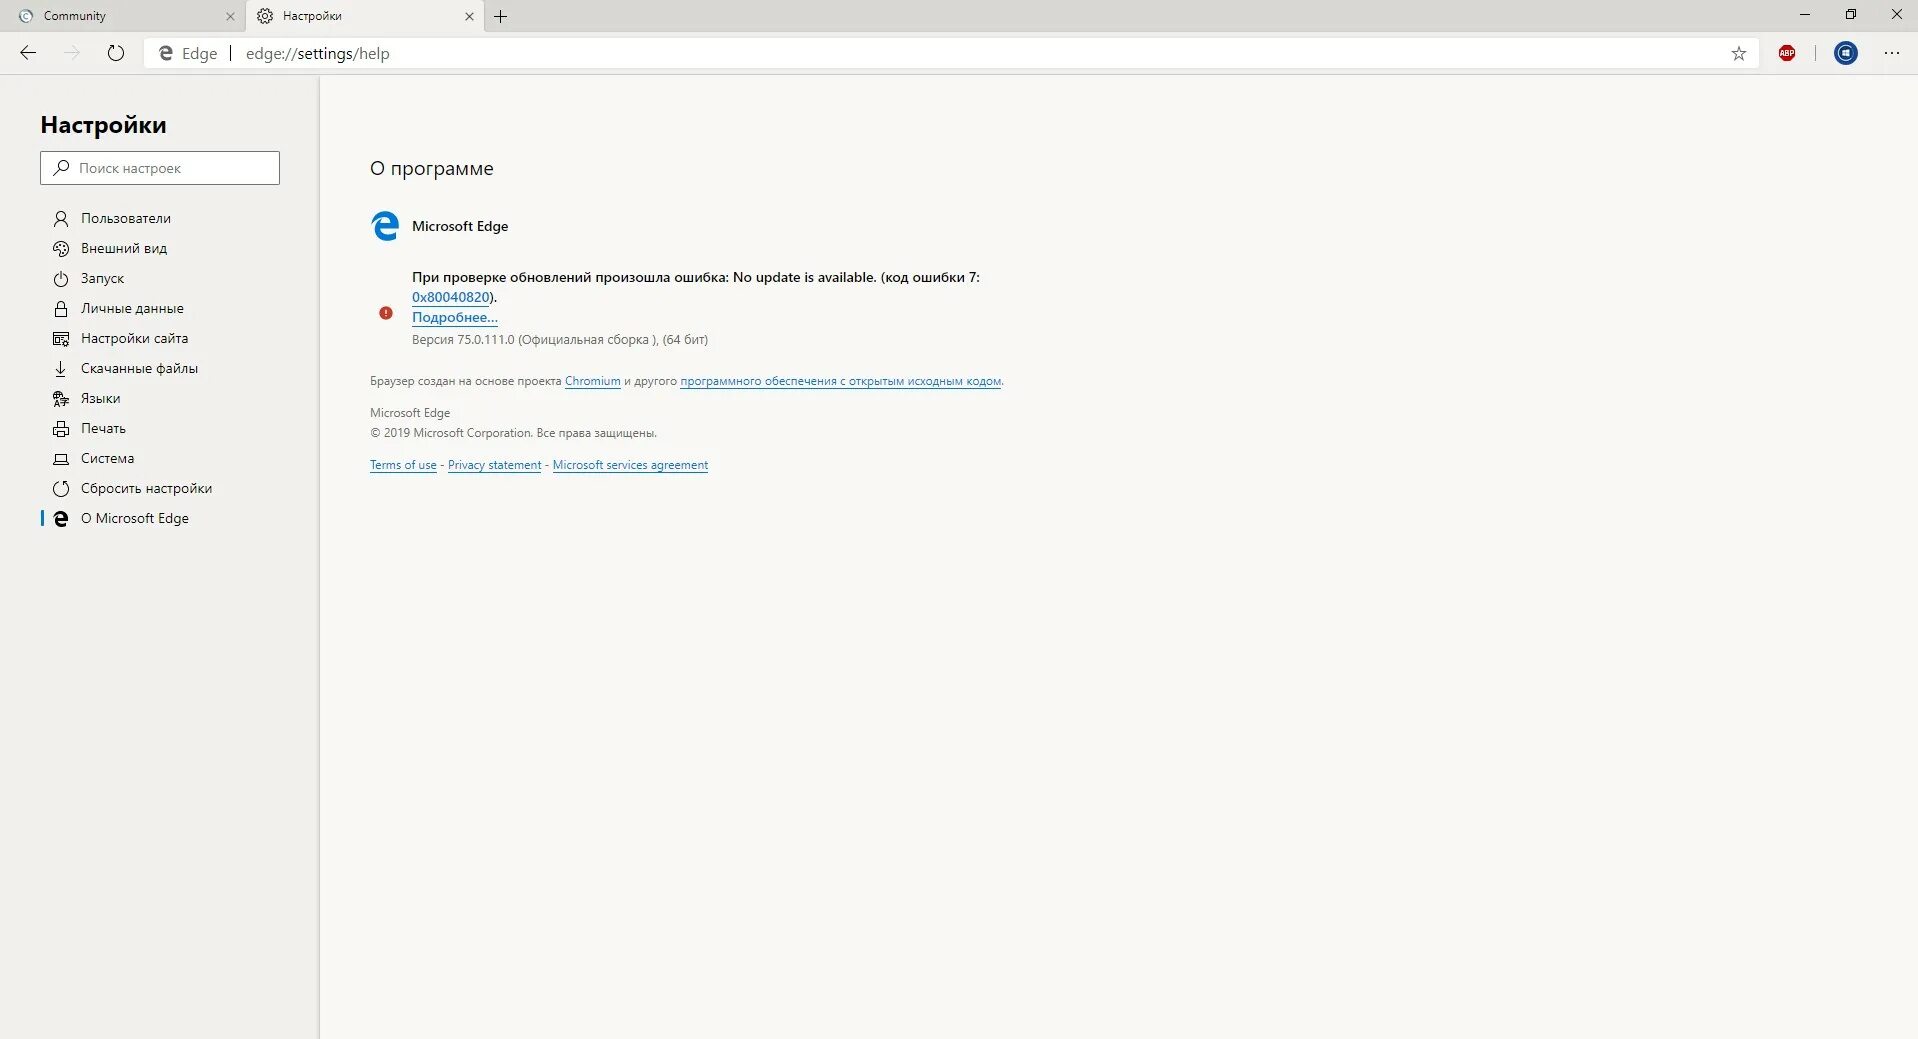Click the Запуск power icon
The width and height of the screenshot is (1918, 1039).
(61, 279)
